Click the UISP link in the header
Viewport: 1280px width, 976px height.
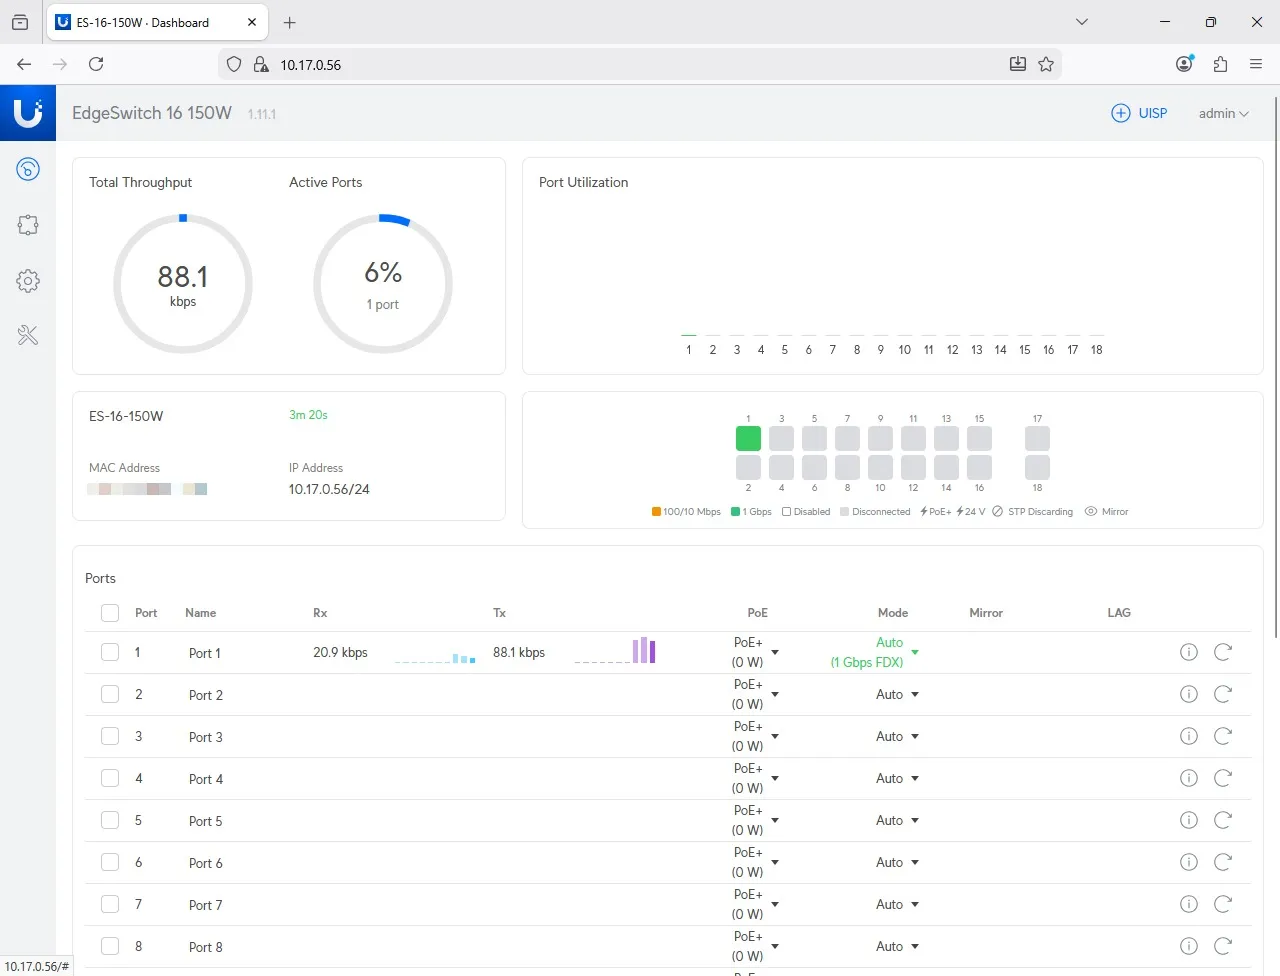pos(1140,113)
